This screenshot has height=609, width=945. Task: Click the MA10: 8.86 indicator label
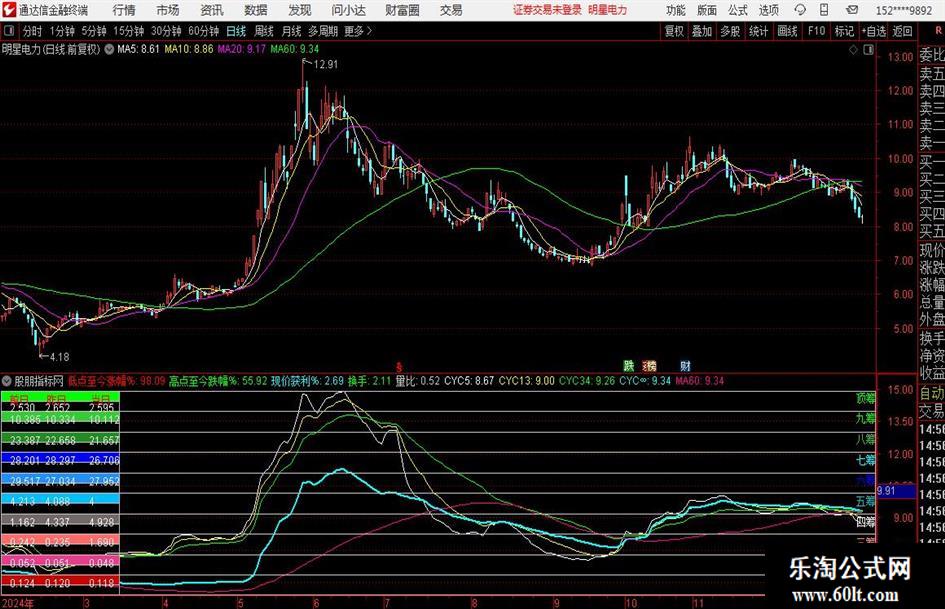[189, 49]
